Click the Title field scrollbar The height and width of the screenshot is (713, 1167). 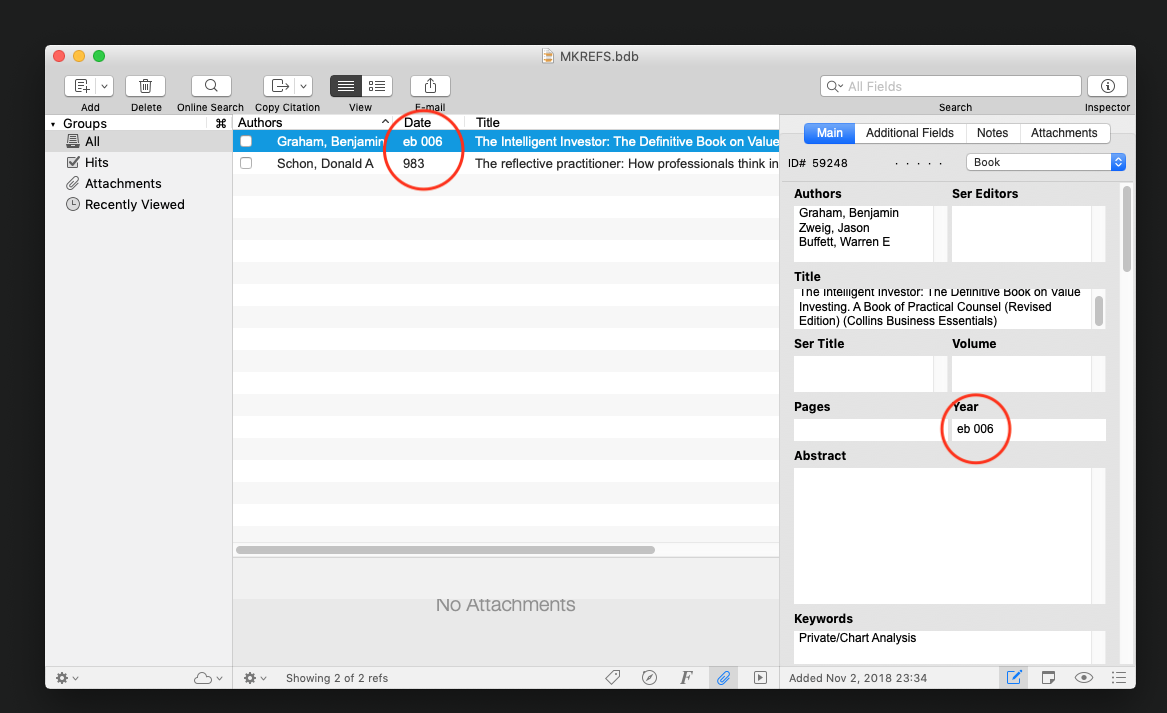(x=1099, y=310)
